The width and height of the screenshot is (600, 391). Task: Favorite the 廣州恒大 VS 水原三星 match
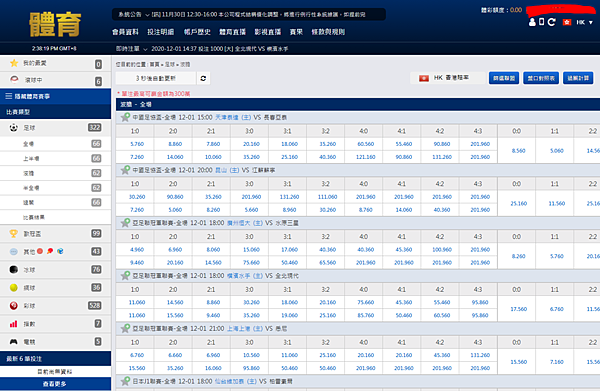coord(125,223)
